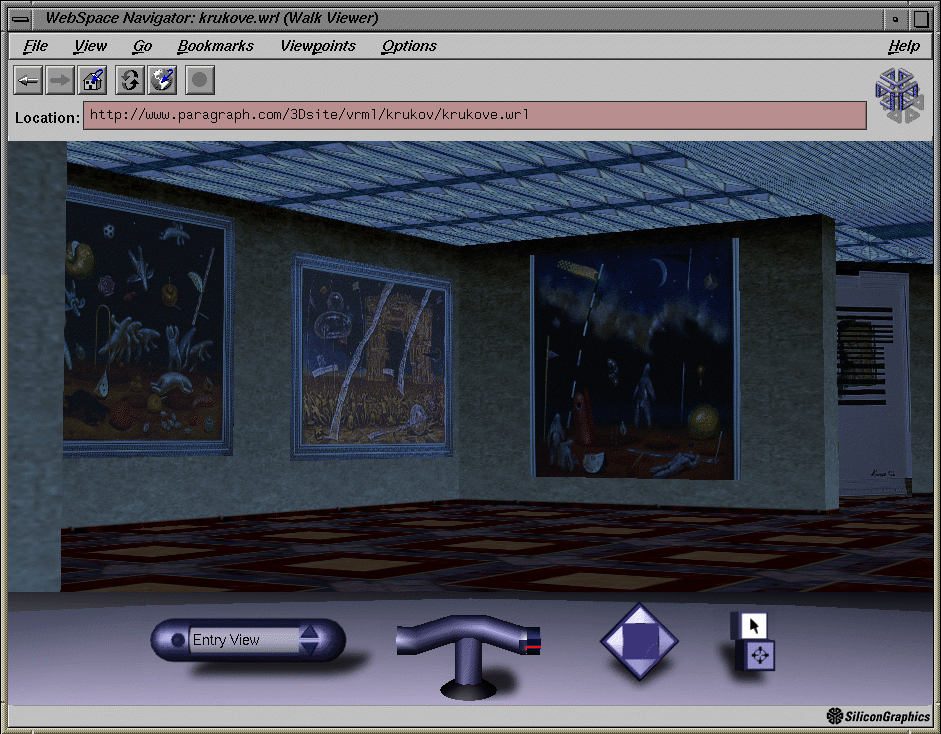The width and height of the screenshot is (941, 734).
Task: Open the Help menu
Action: (904, 46)
